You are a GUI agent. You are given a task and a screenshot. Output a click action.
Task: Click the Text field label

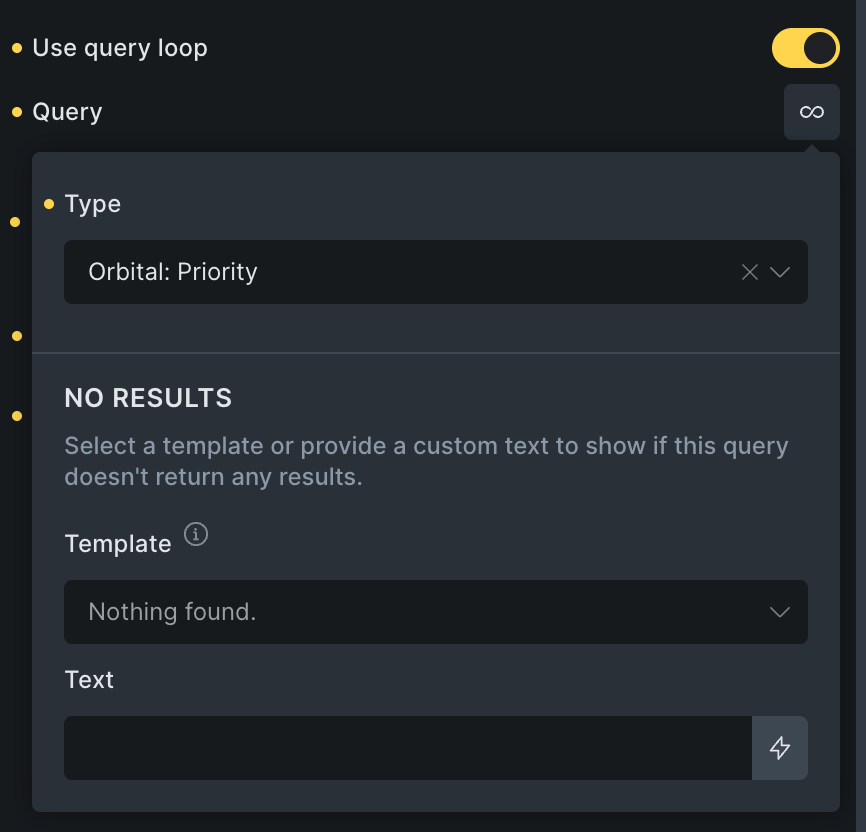pyautogui.click(x=89, y=680)
